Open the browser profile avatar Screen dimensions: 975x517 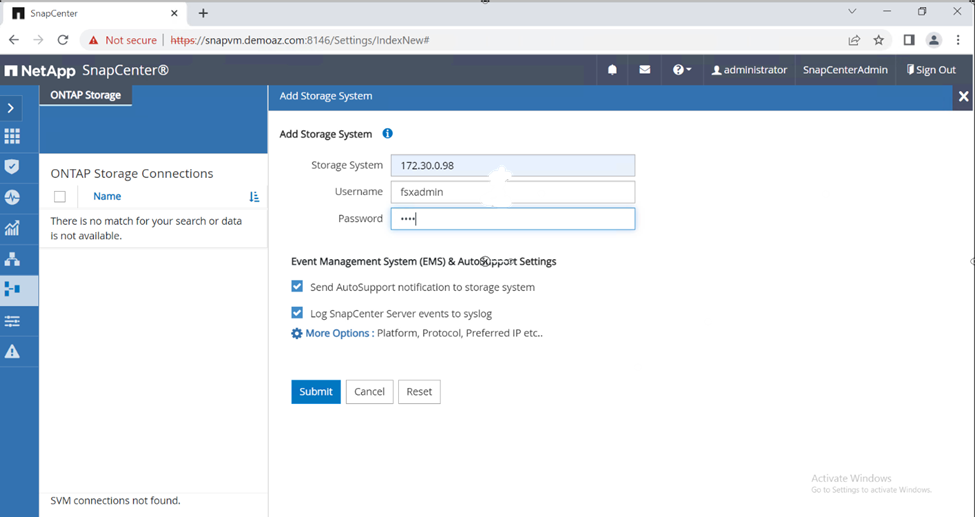[933, 40]
